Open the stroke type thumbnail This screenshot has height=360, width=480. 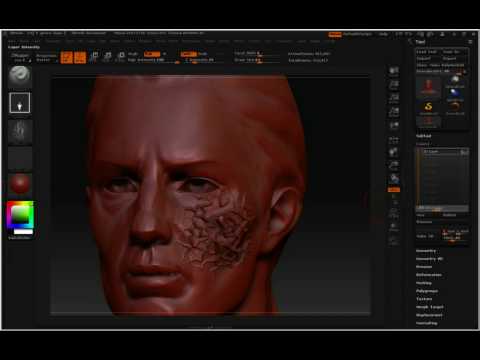click(x=20, y=103)
